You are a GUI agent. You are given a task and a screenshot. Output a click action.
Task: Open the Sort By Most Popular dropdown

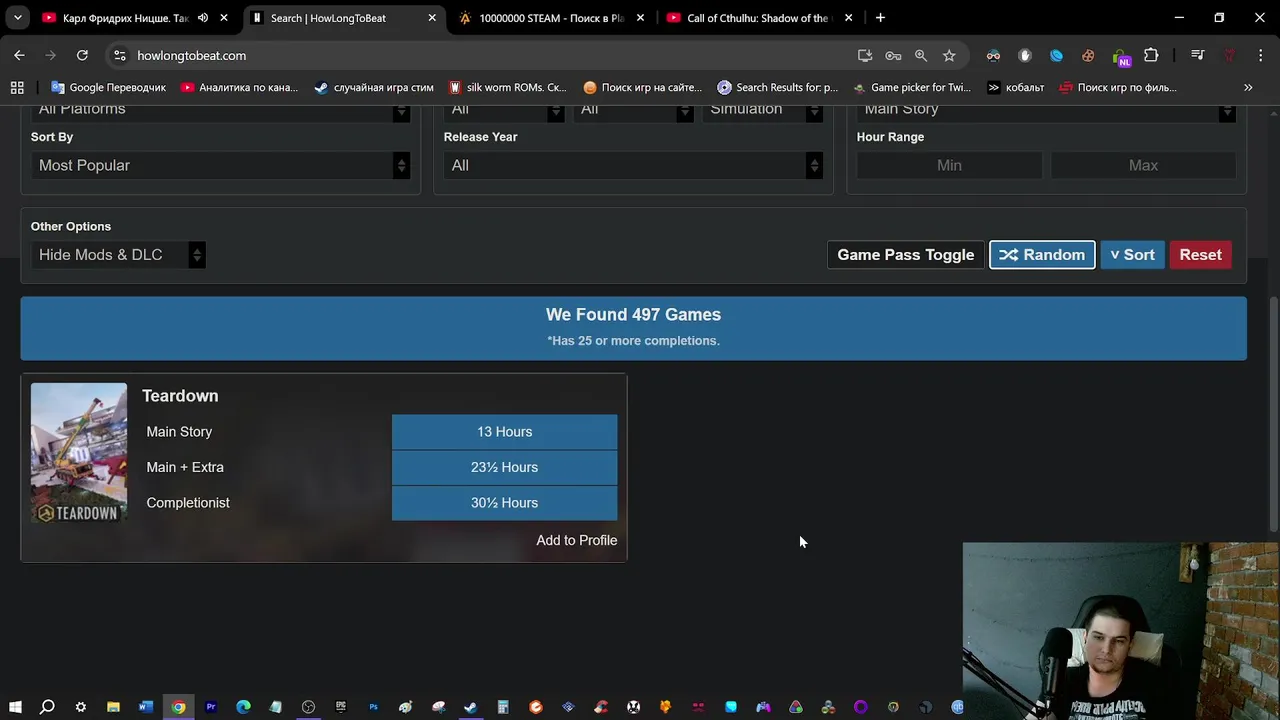(x=220, y=165)
